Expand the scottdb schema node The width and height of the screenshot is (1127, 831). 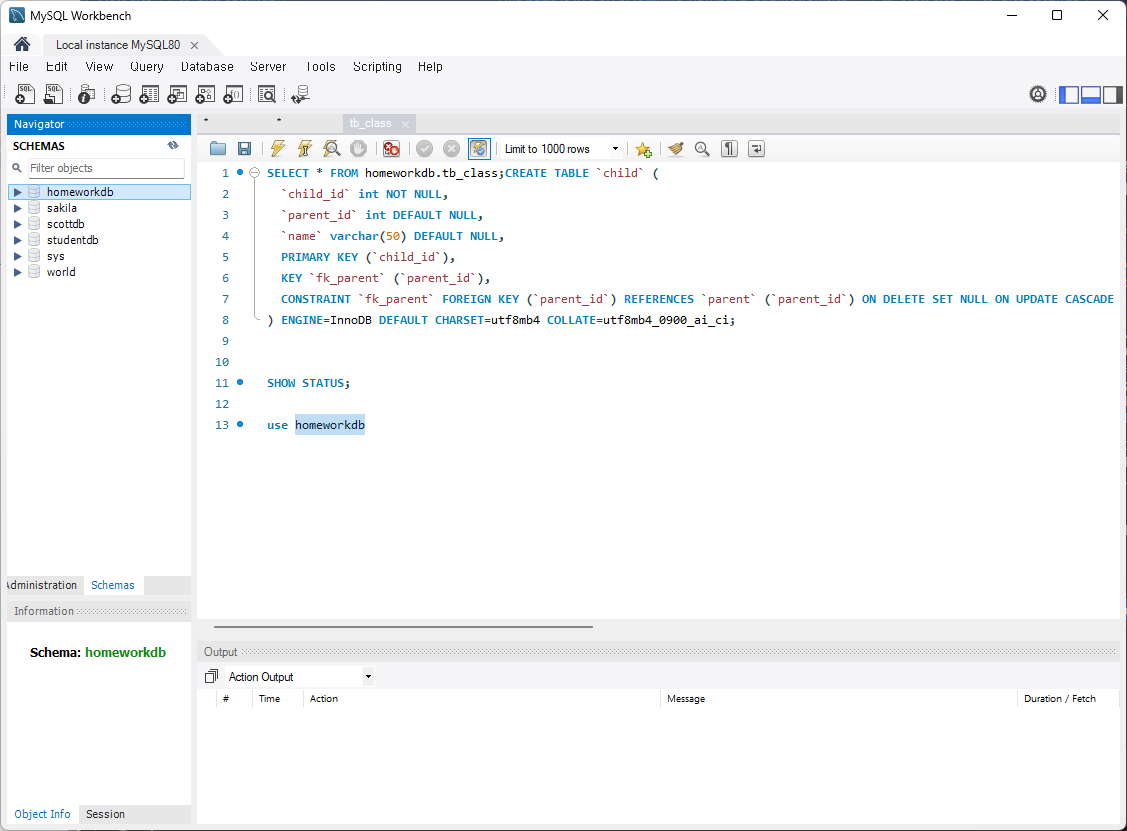coord(18,224)
